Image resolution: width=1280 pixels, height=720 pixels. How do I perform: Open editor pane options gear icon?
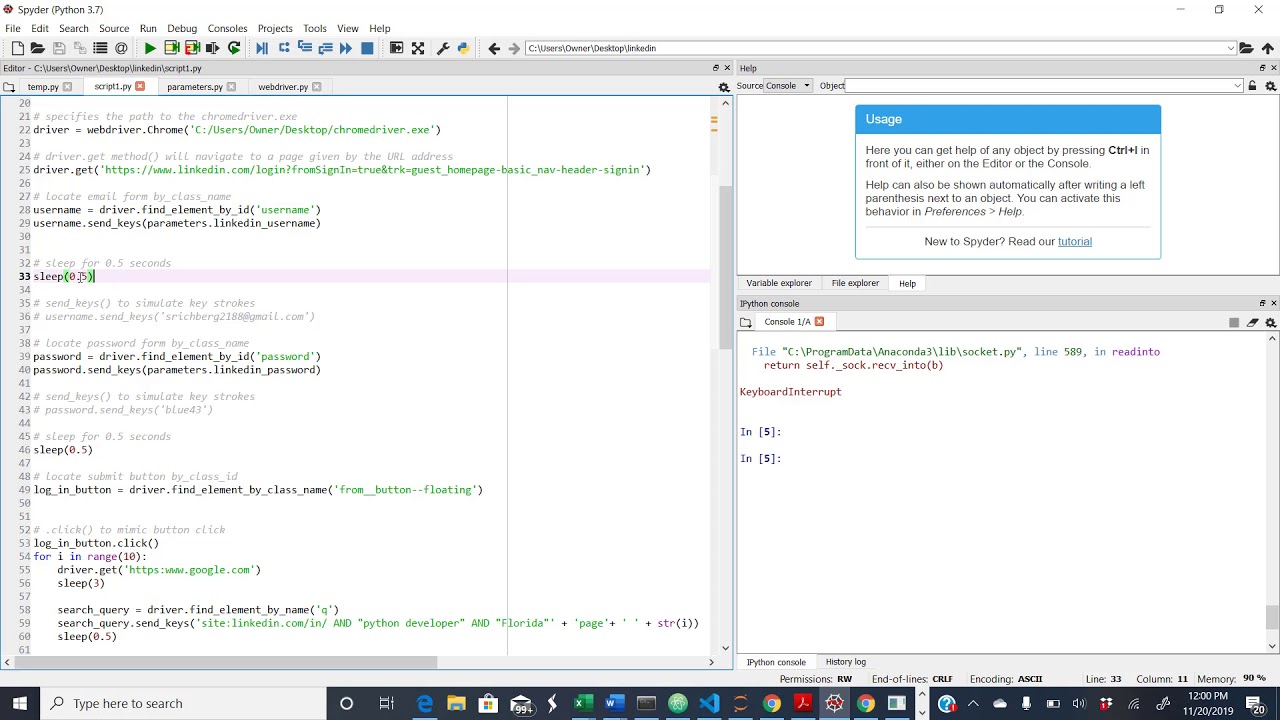(x=724, y=87)
